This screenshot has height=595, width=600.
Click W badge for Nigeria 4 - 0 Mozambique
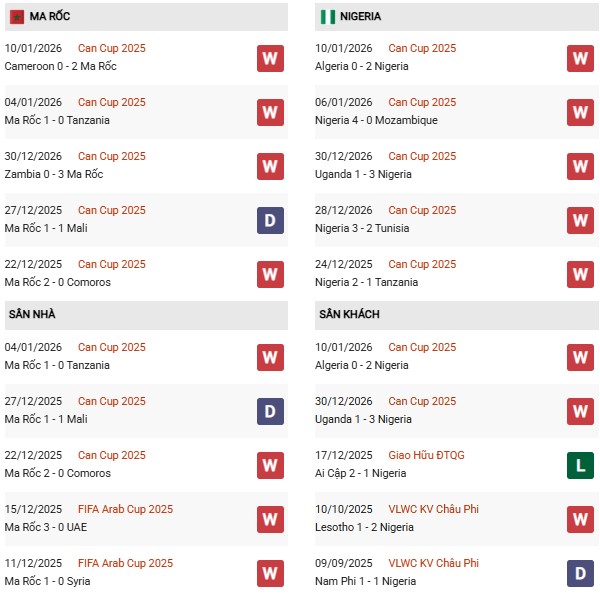[x=580, y=112]
